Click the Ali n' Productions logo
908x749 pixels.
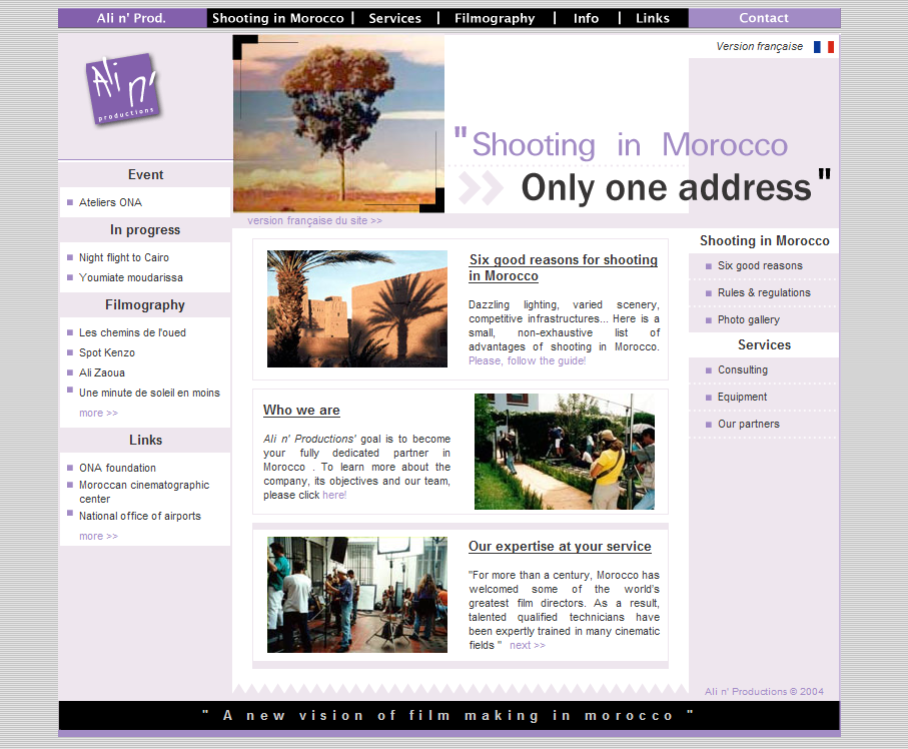[123, 89]
